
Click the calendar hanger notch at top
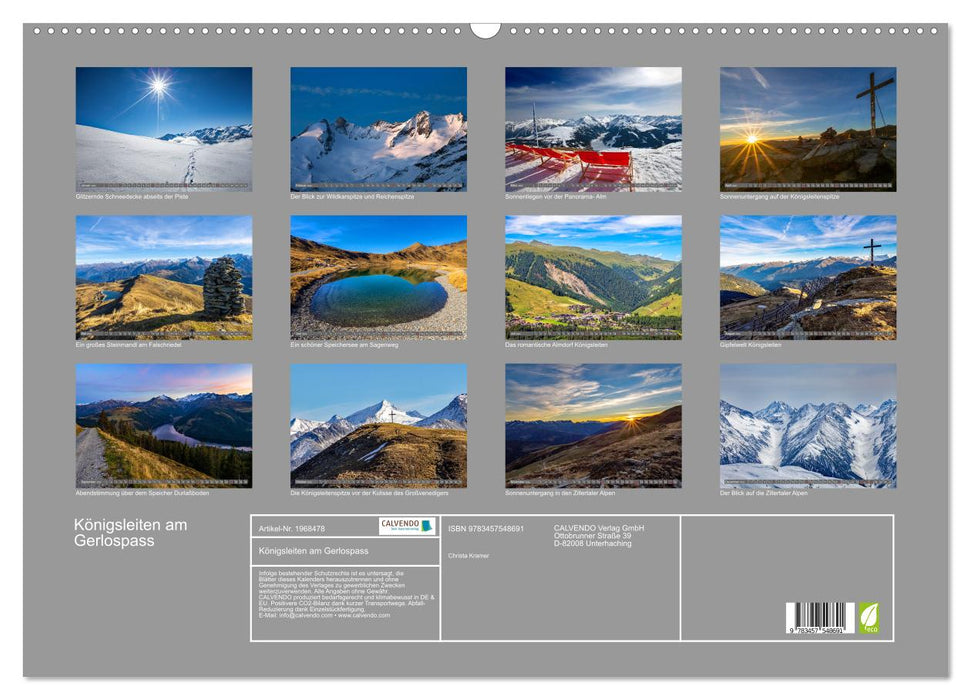click(485, 30)
